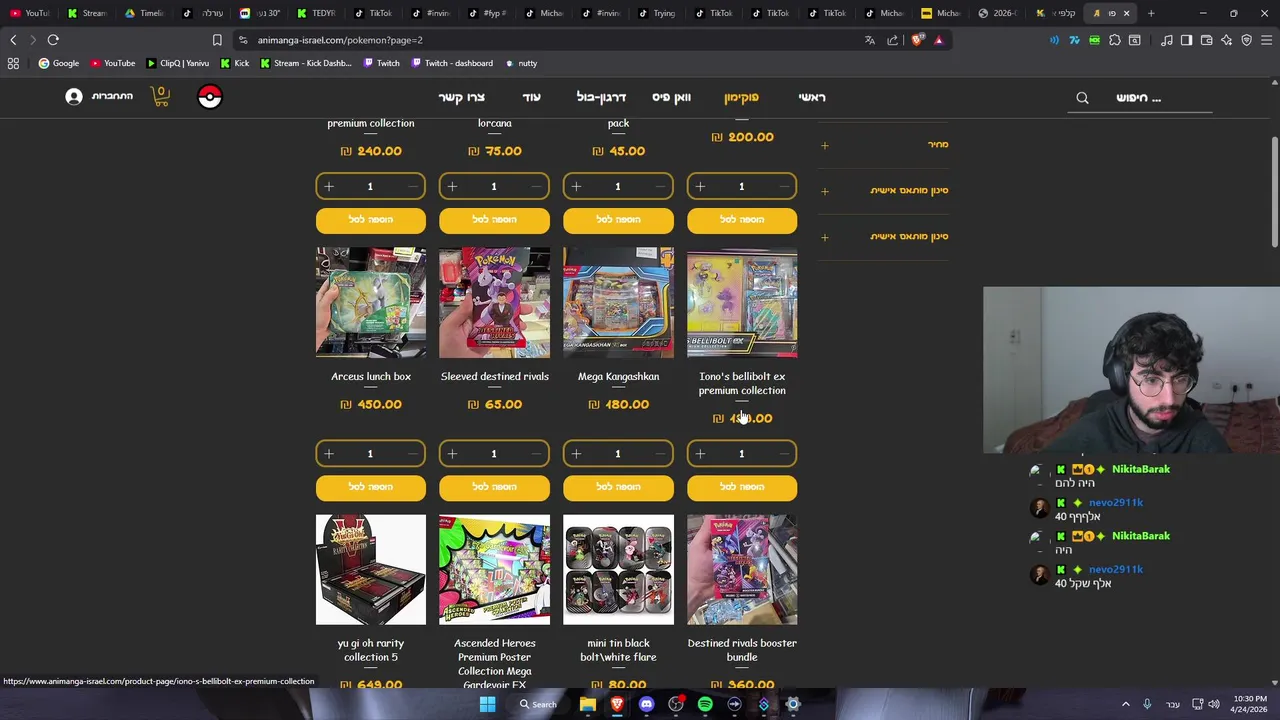Click the search magnifier icon

click(1082, 98)
